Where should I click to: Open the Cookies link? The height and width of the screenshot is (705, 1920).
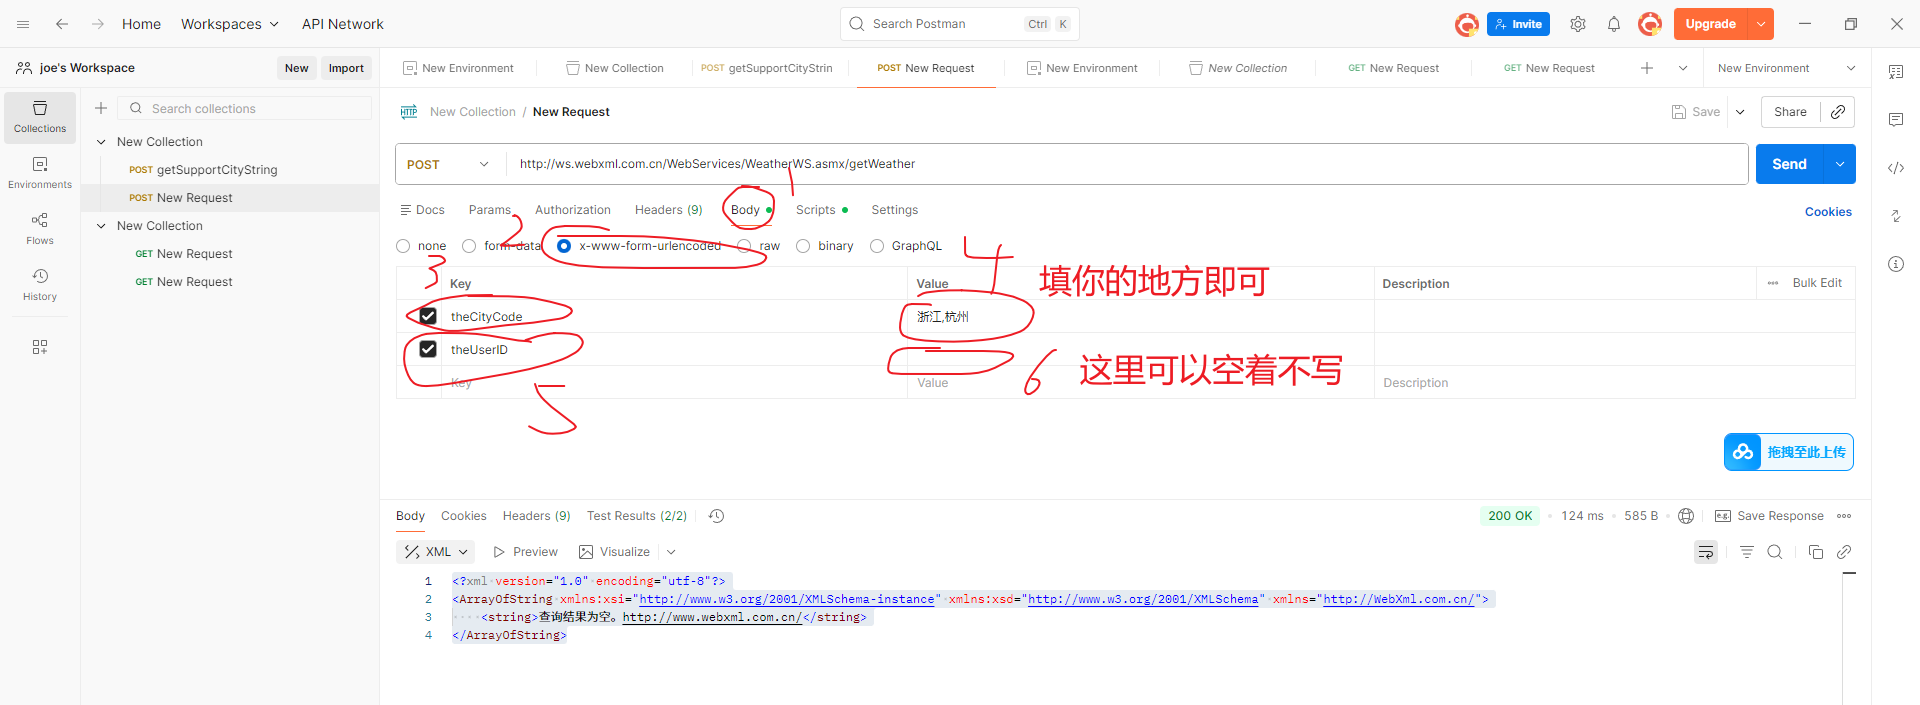pyautogui.click(x=1828, y=212)
